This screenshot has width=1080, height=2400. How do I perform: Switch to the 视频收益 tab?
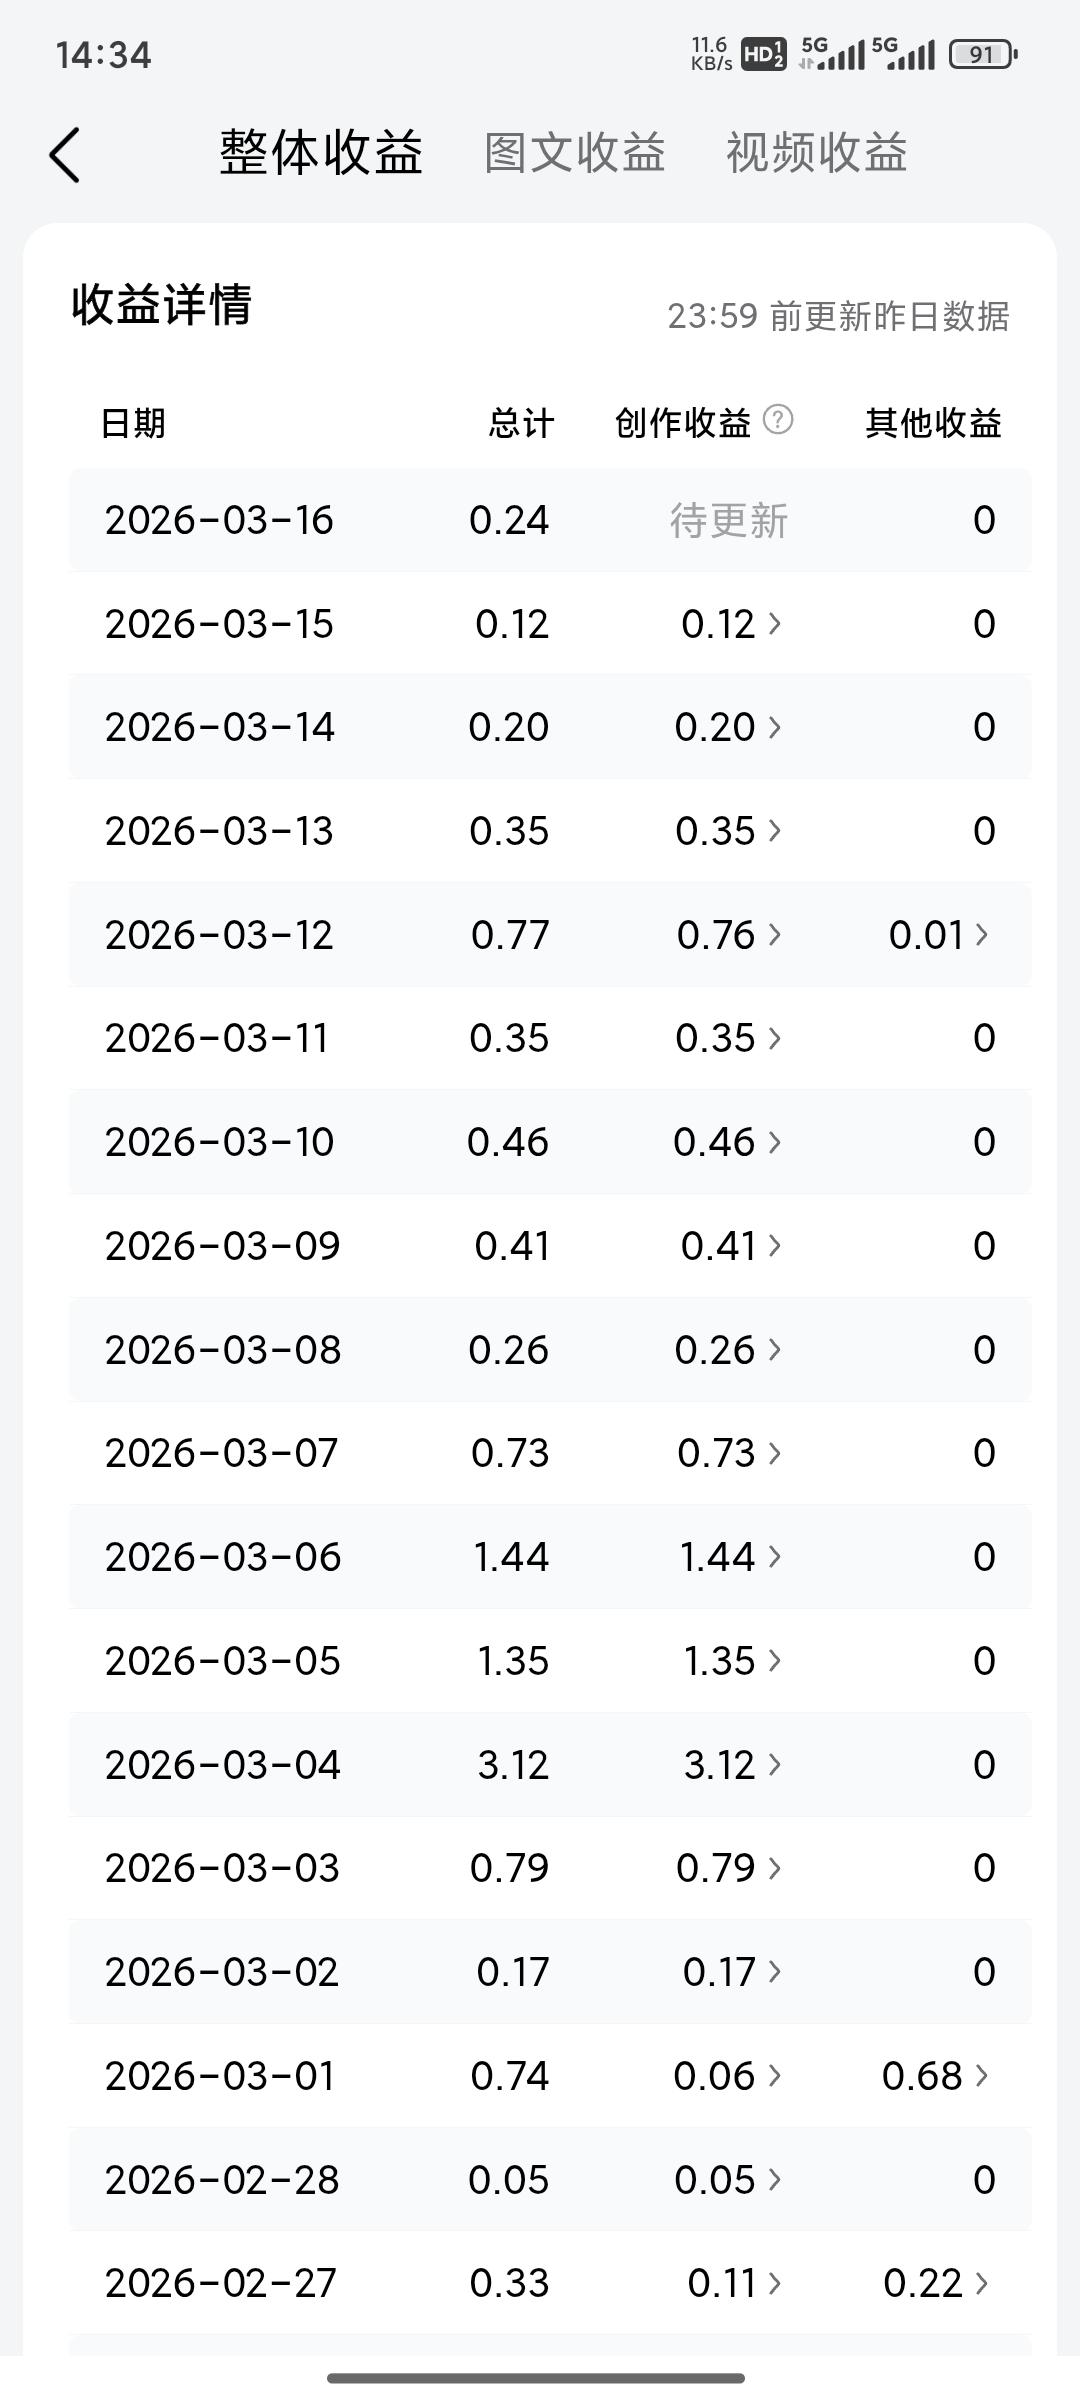pyautogui.click(x=816, y=153)
